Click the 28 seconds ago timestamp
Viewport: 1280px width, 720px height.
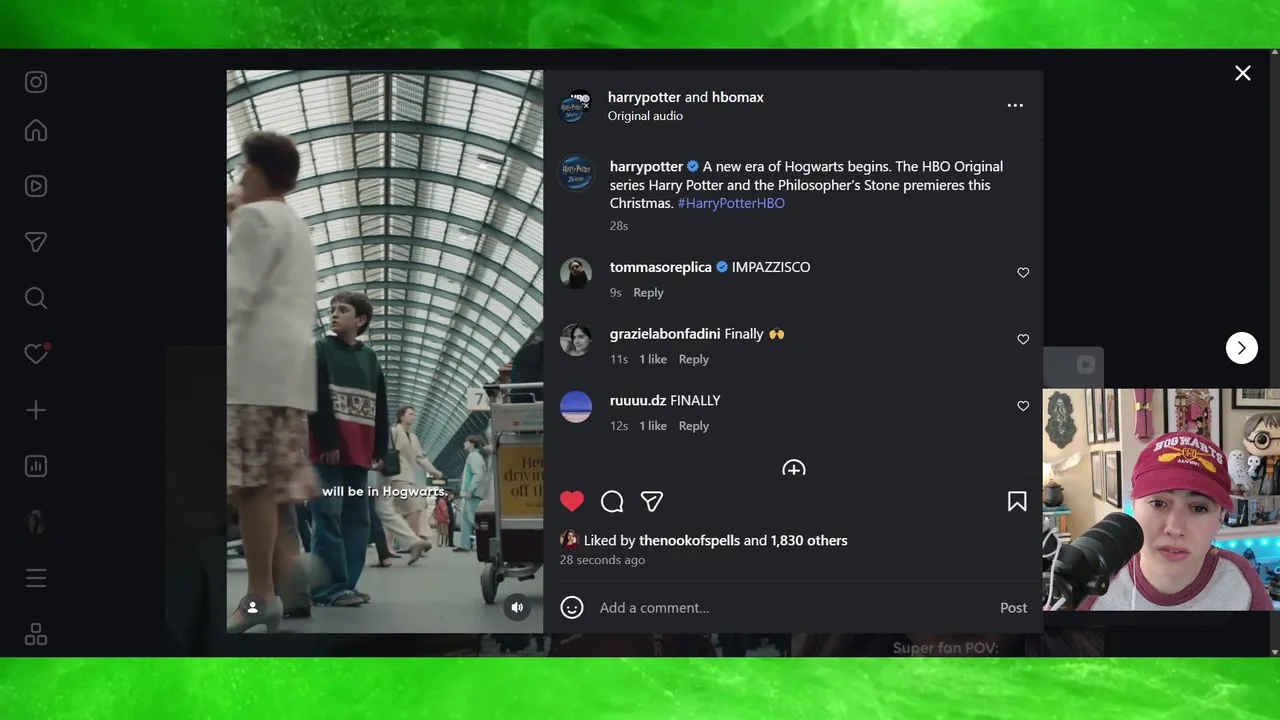(x=602, y=560)
